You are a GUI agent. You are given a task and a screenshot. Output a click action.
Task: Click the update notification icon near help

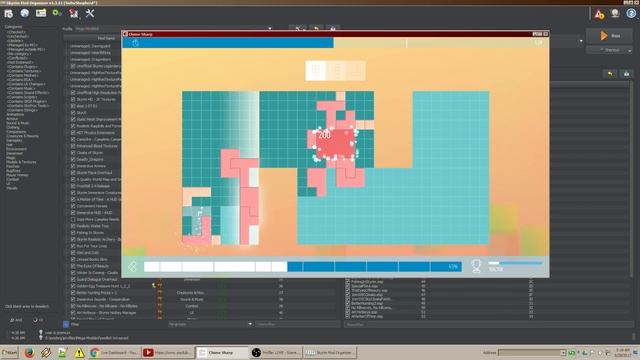click(x=615, y=13)
